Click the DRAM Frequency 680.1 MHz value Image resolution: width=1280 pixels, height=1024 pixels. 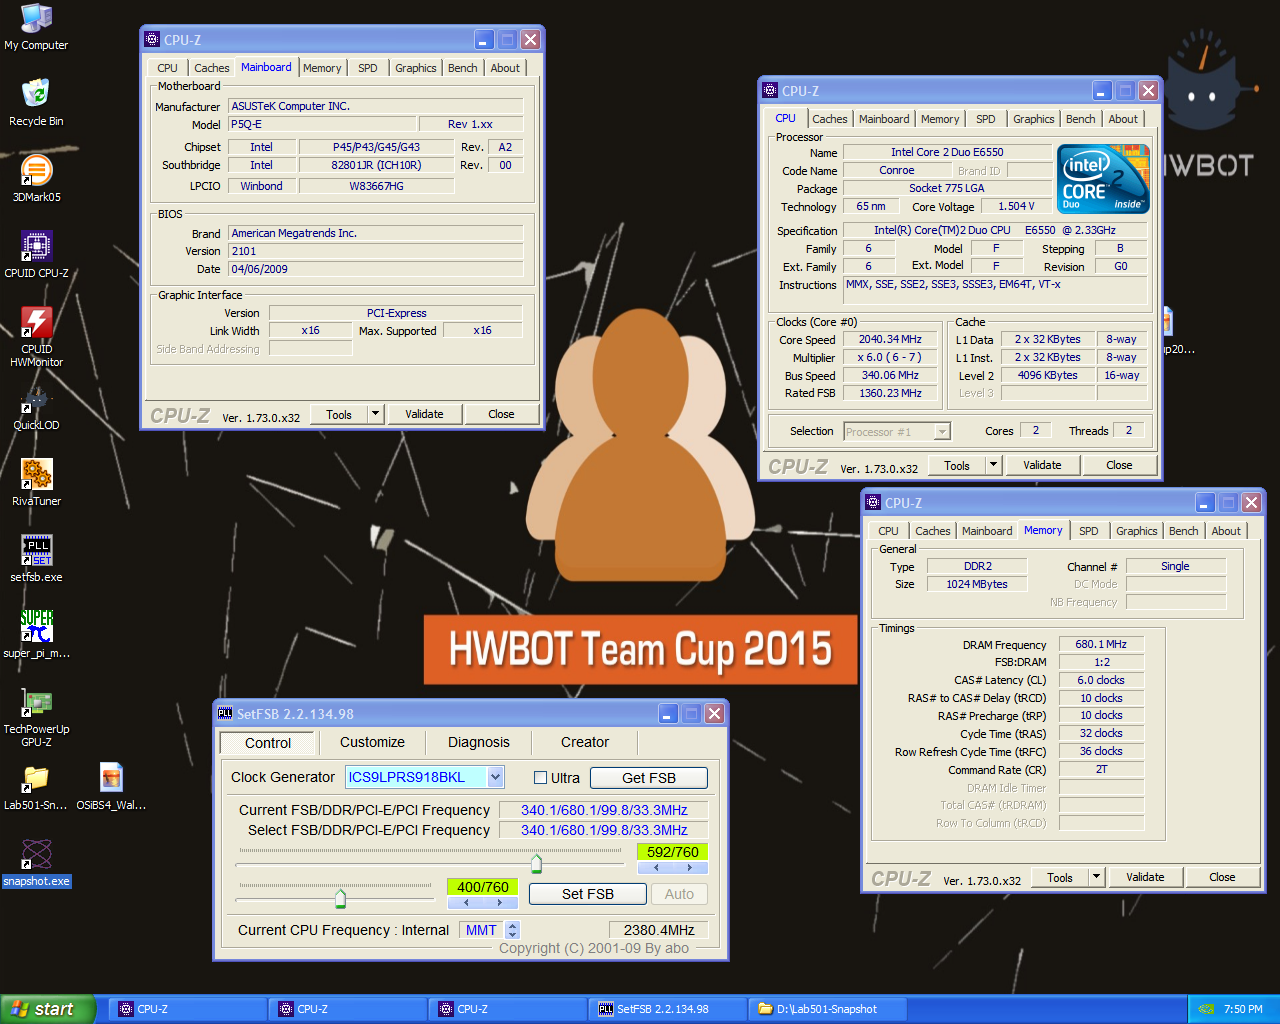(1101, 644)
